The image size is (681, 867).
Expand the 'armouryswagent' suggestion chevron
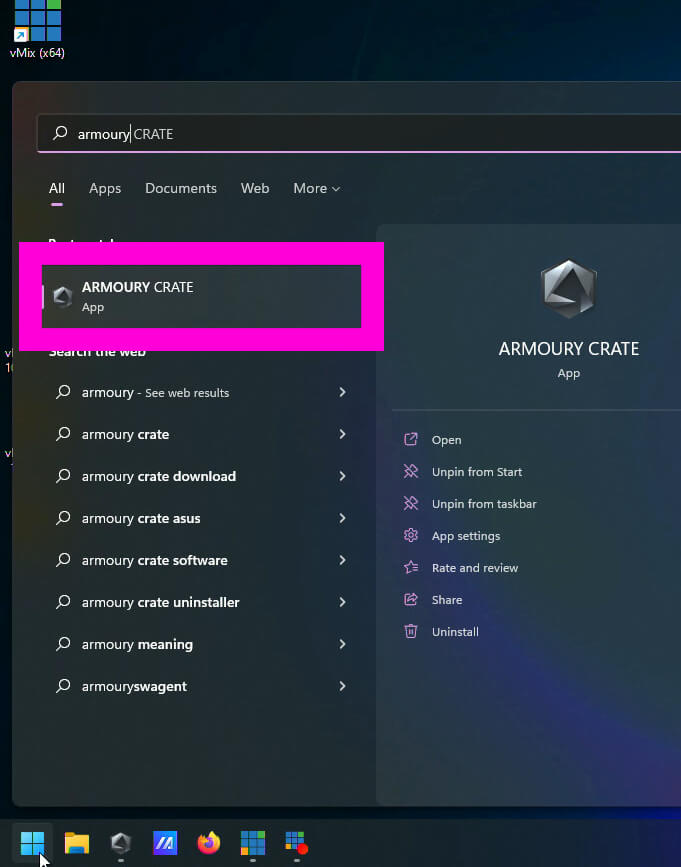pyautogui.click(x=342, y=686)
